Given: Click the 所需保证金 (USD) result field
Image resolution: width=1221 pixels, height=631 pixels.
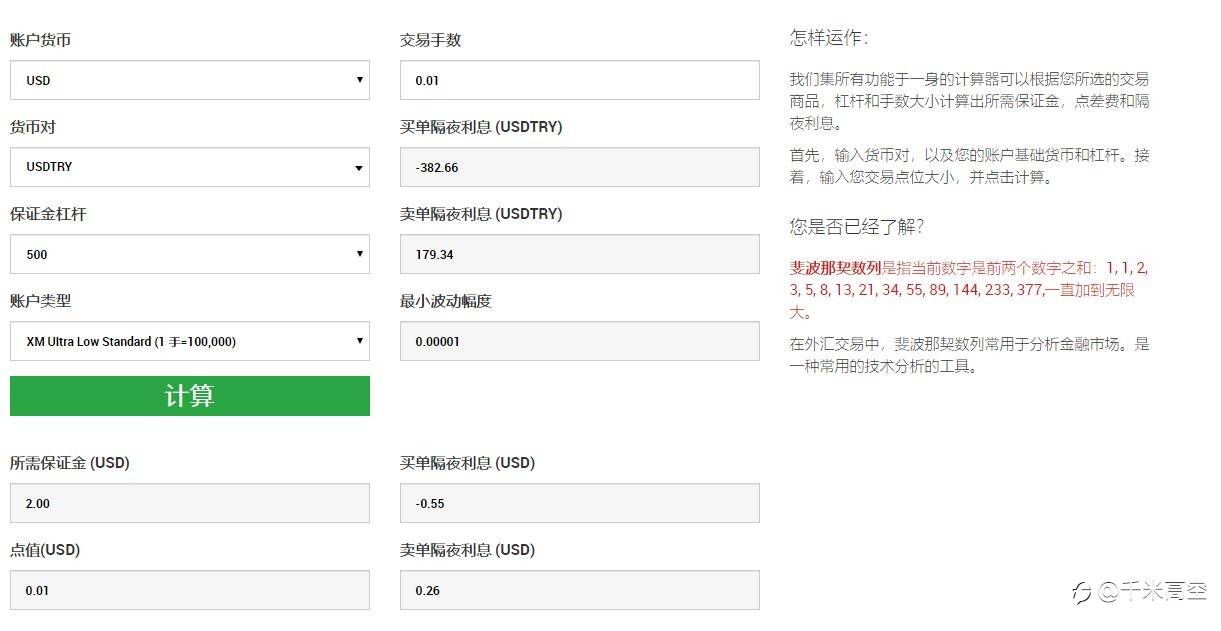Looking at the screenshot, I should tap(190, 503).
